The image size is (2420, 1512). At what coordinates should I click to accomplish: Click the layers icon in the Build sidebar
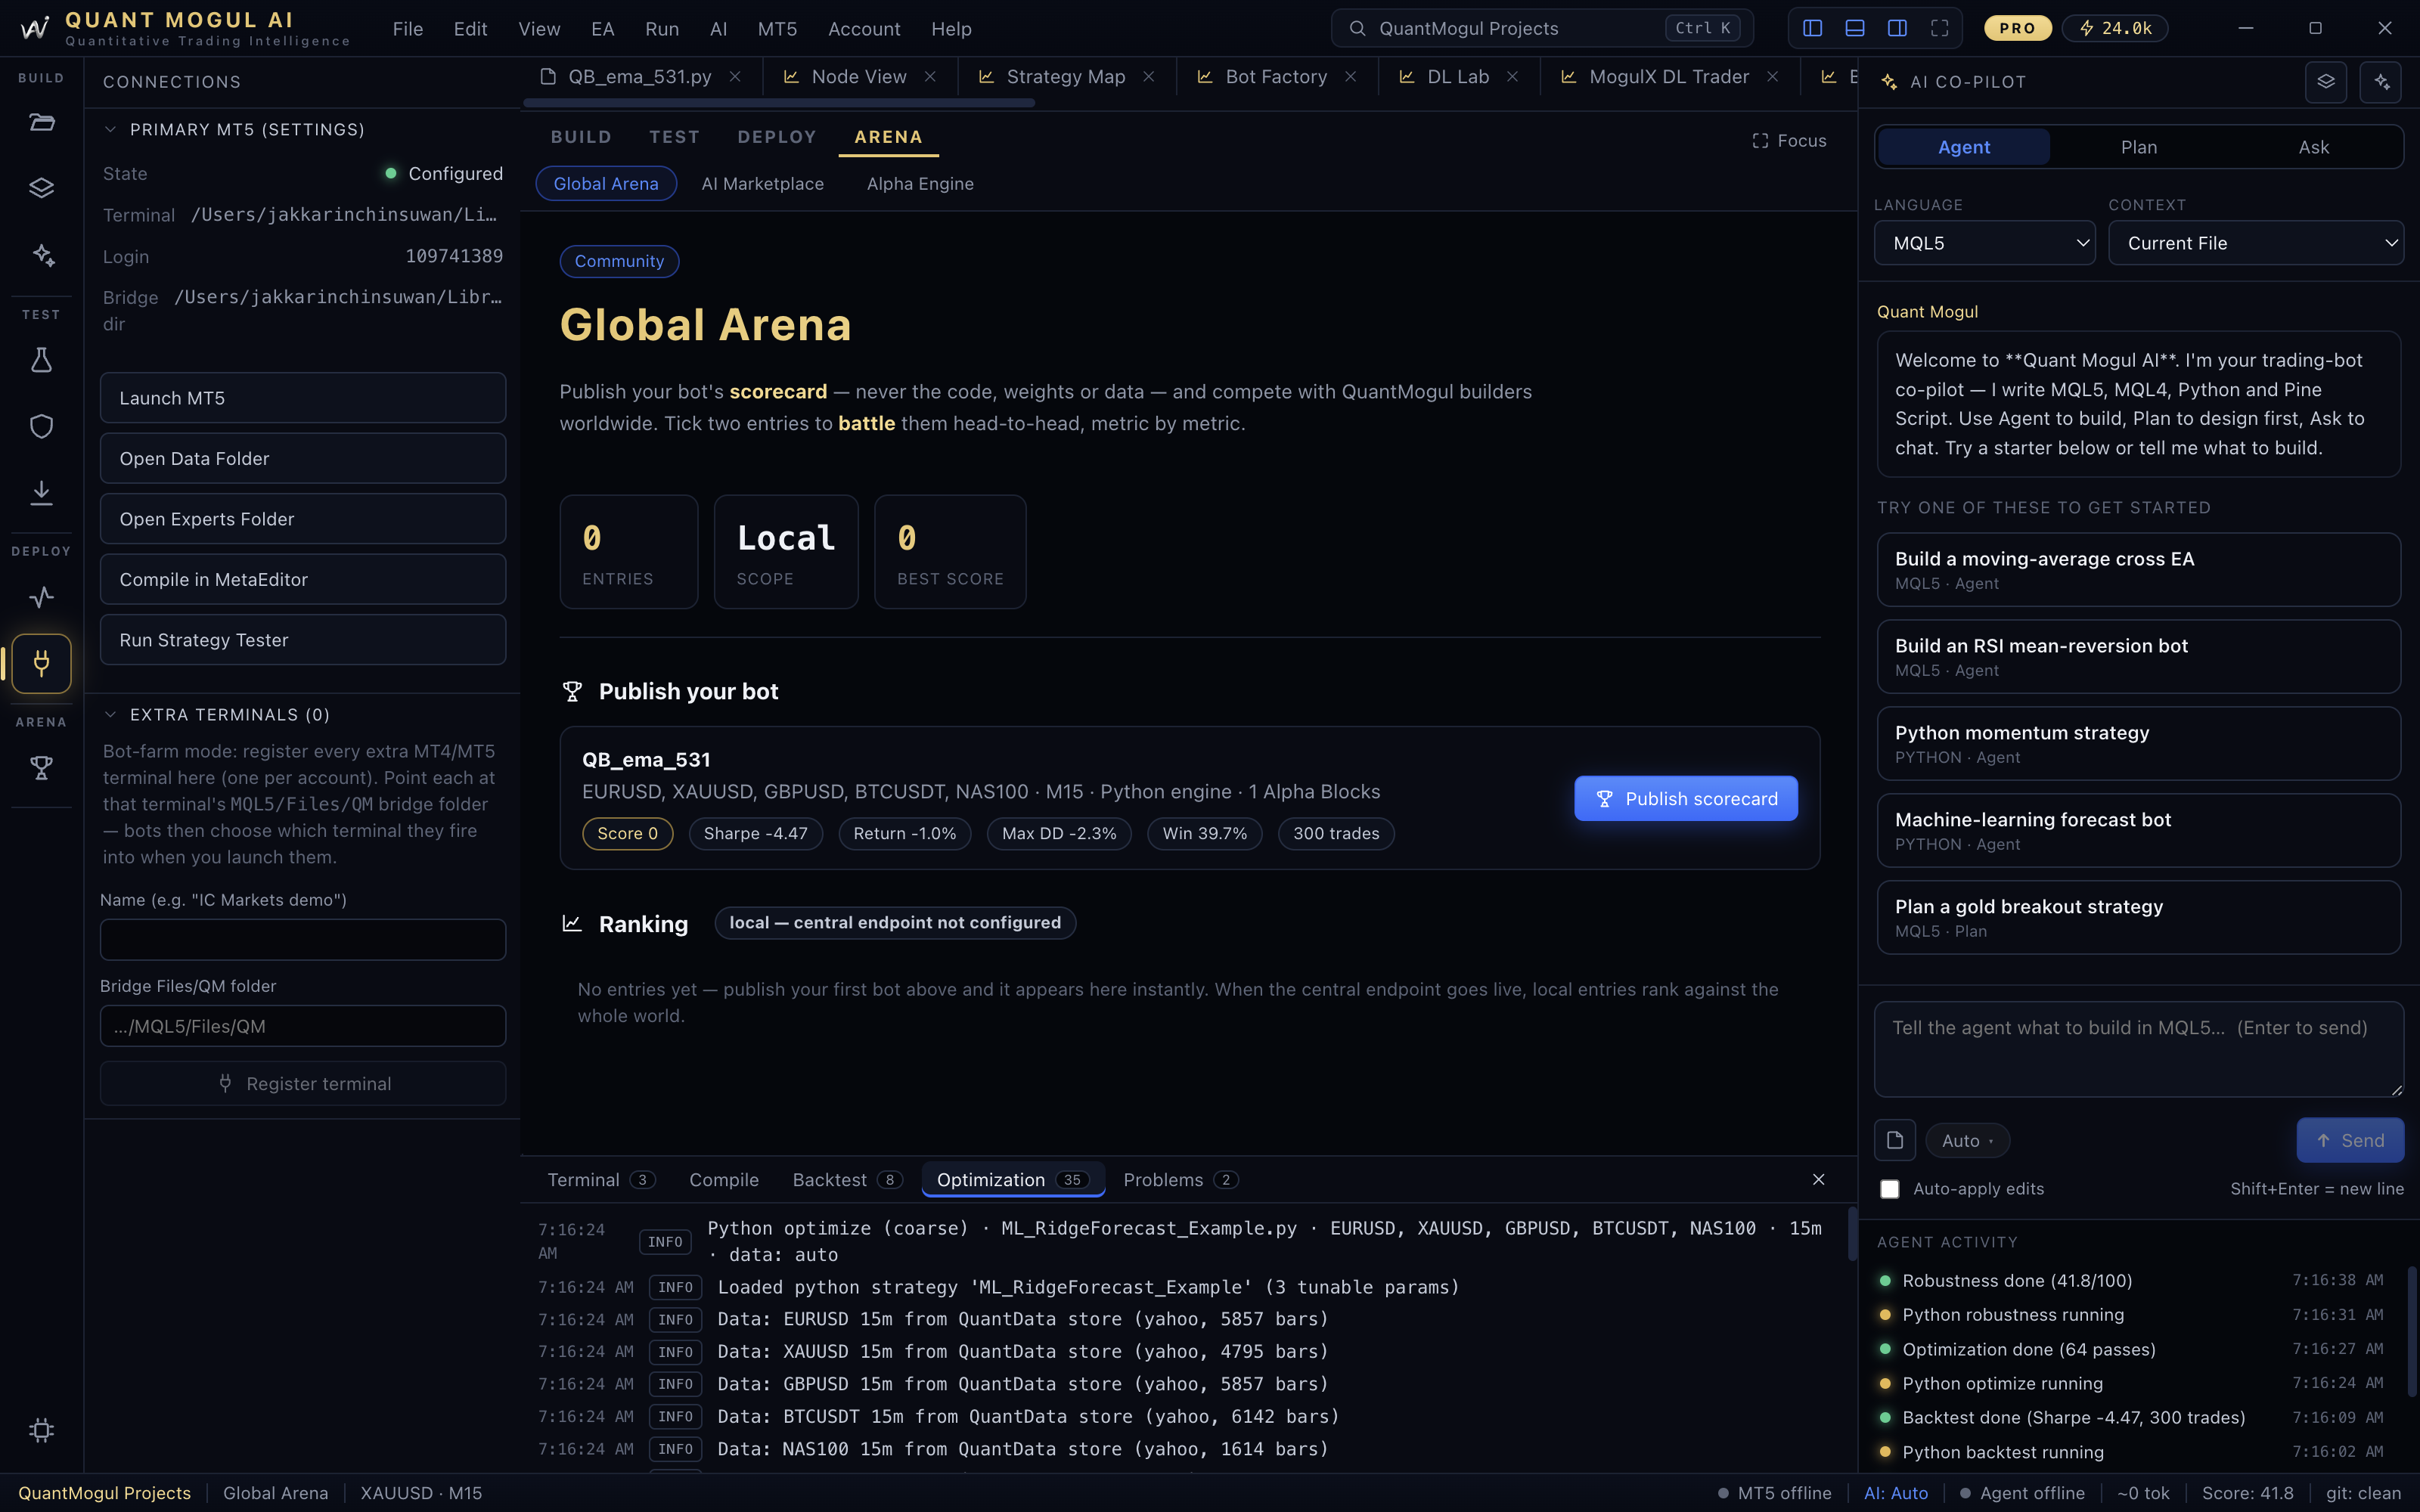click(x=41, y=188)
